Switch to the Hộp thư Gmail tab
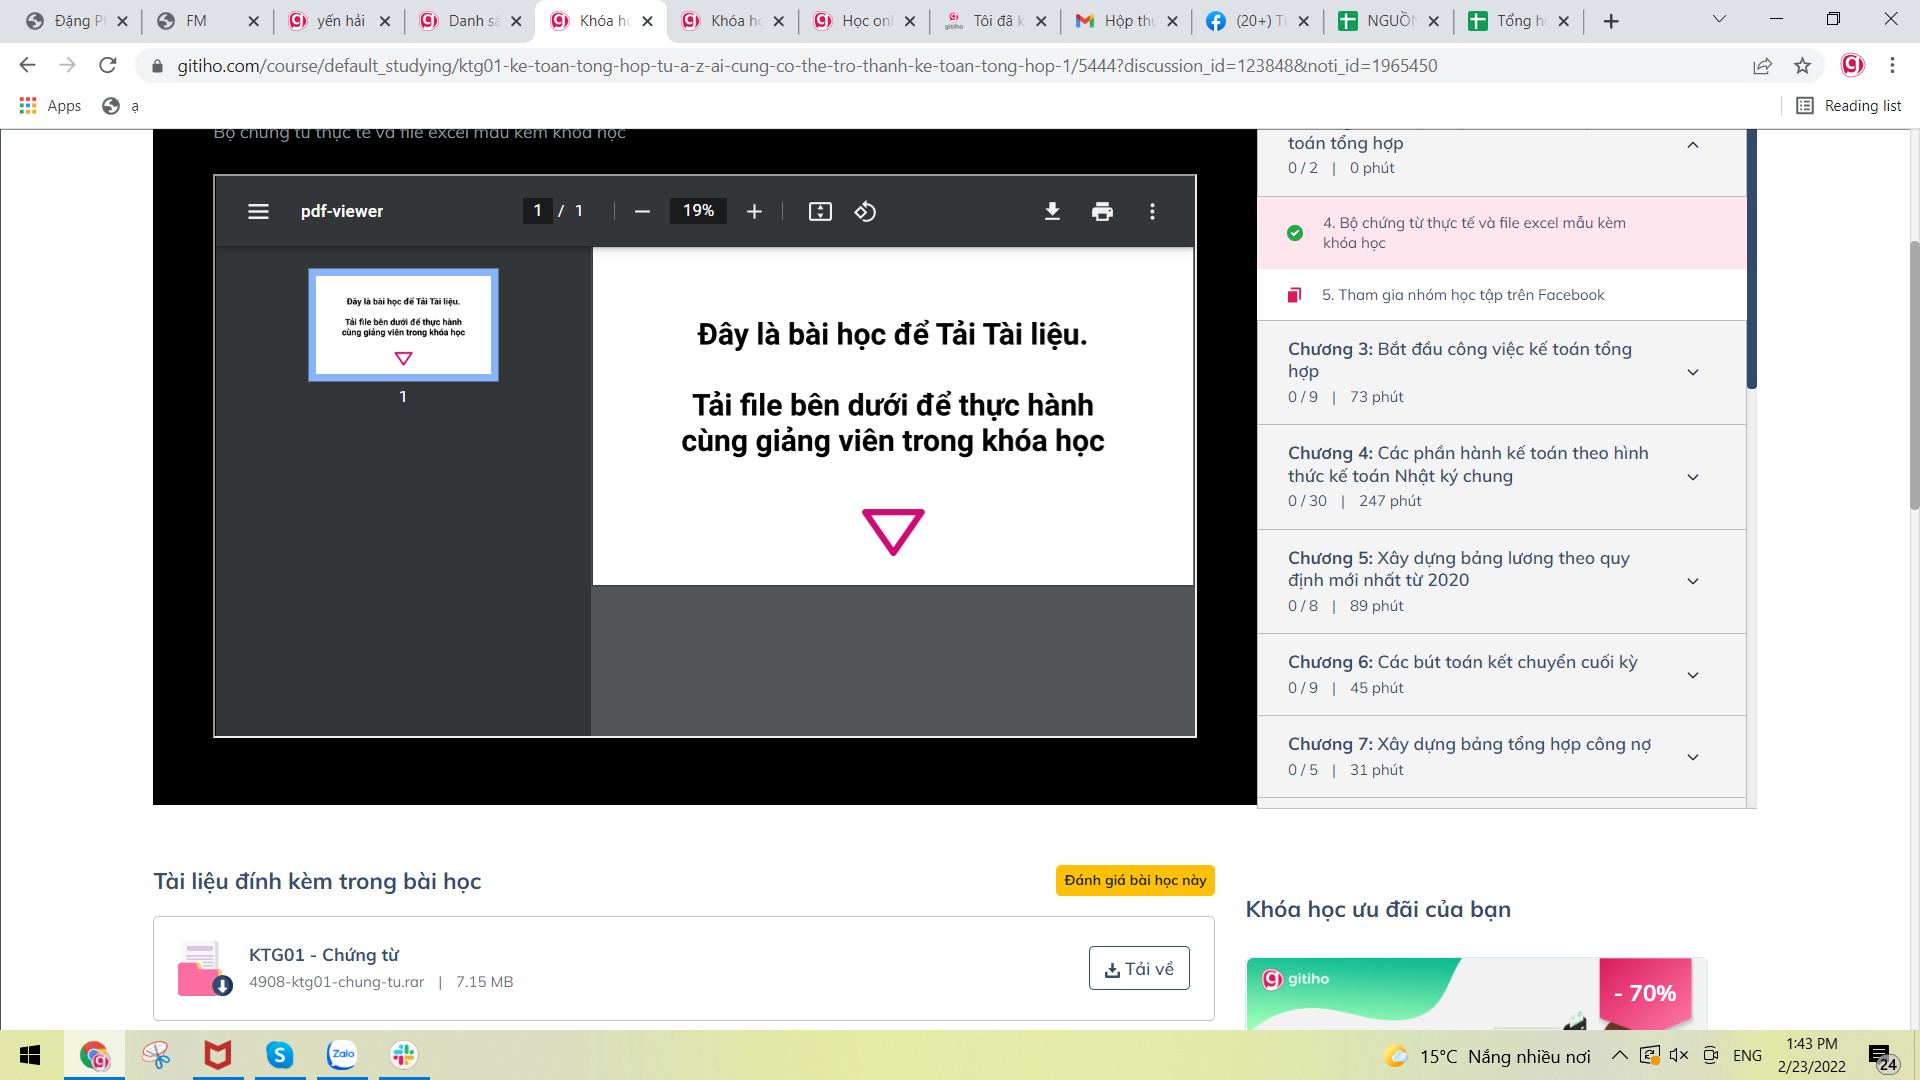The image size is (1920, 1080). pos(1127,21)
